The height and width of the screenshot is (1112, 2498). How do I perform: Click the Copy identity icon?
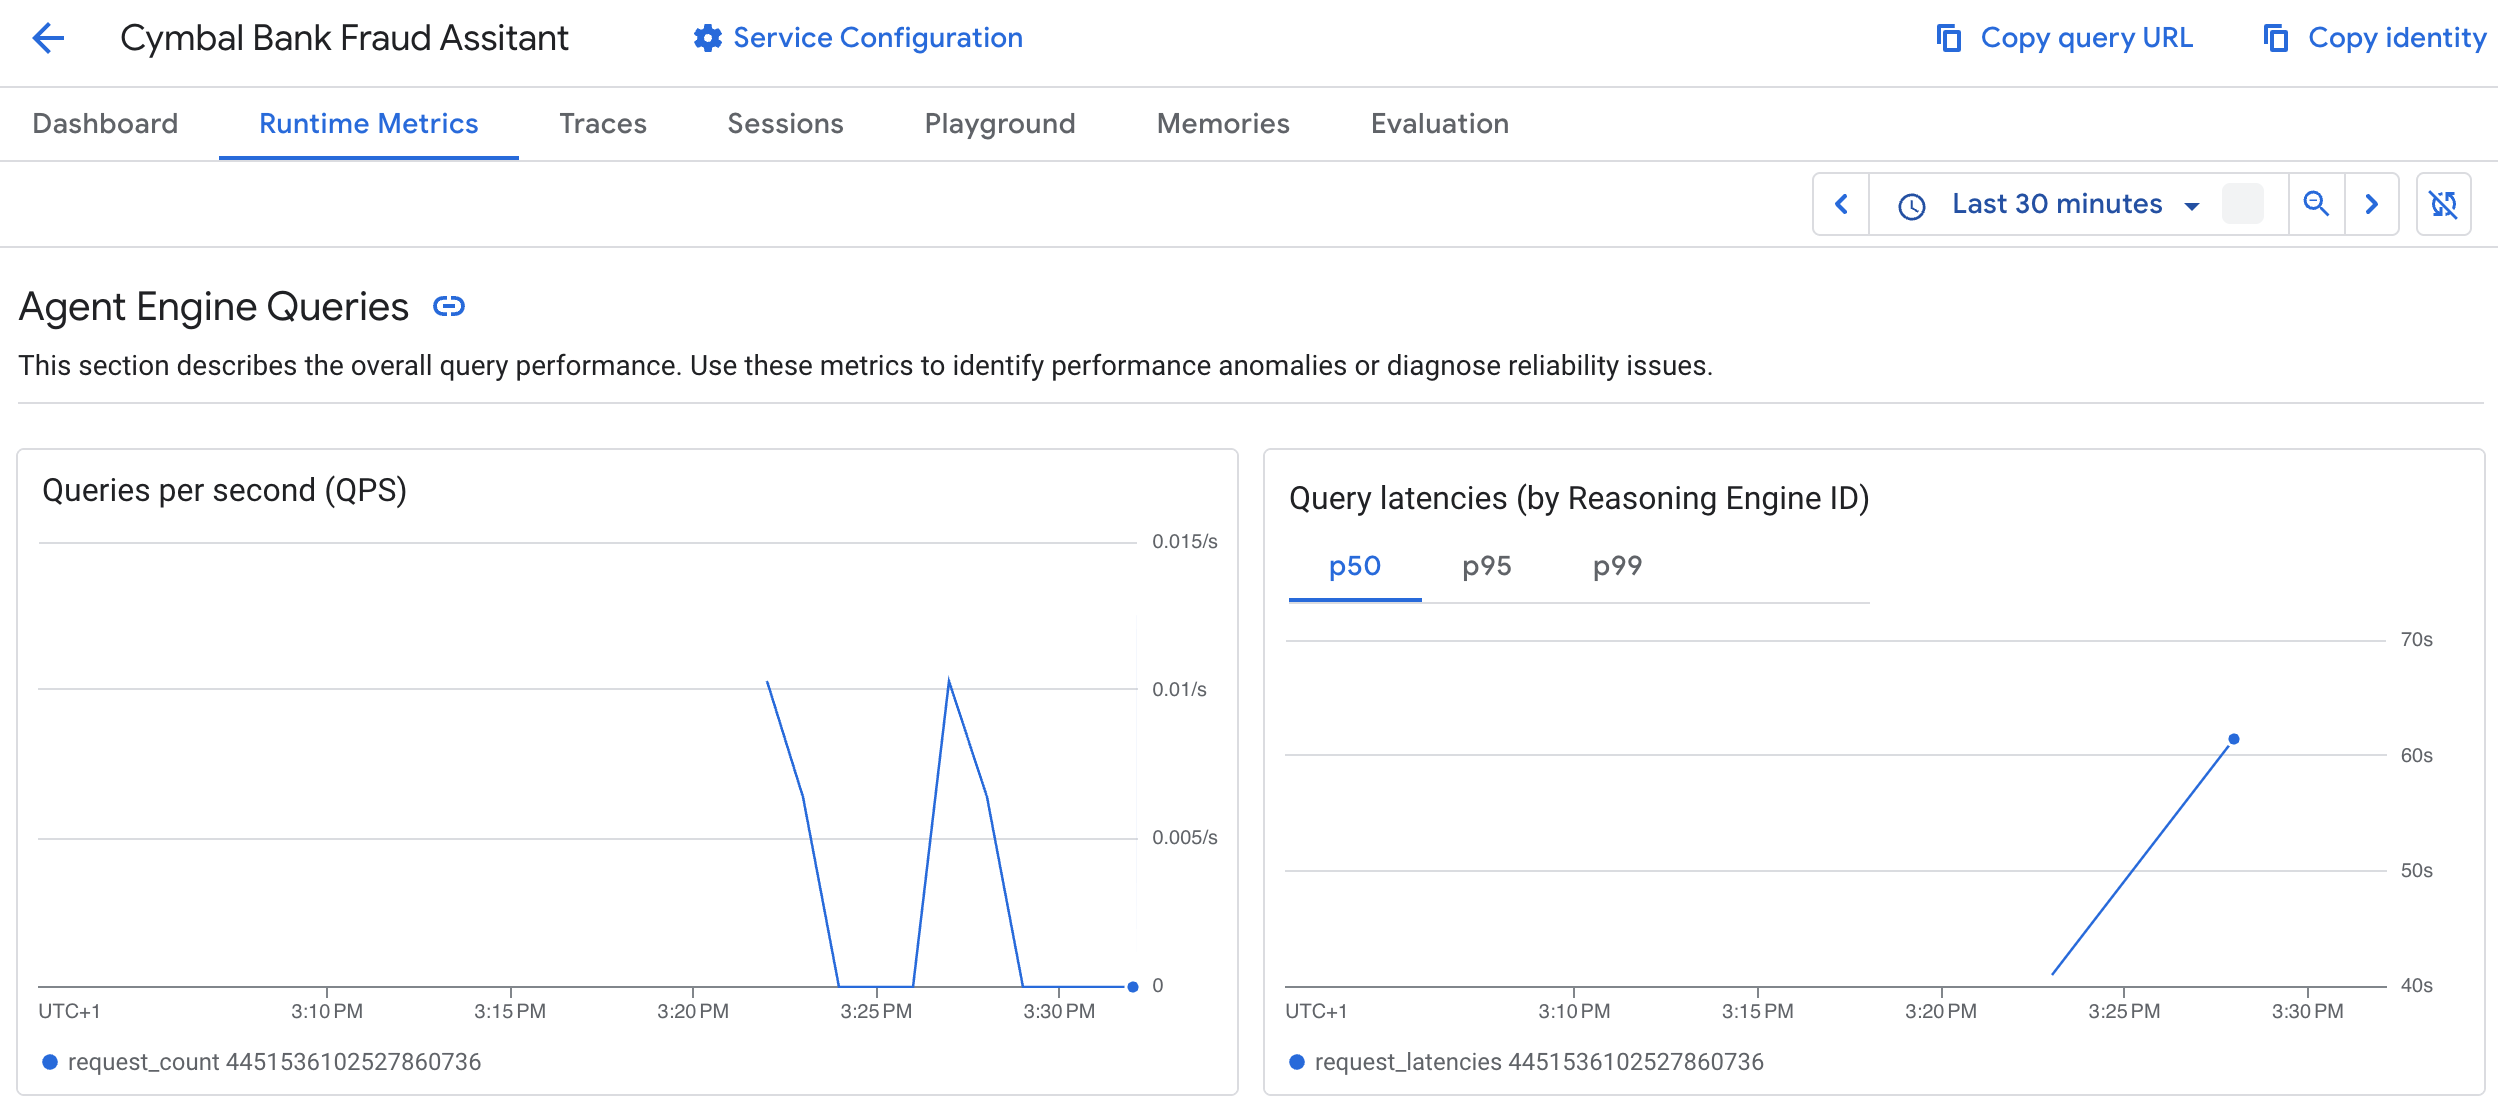(x=2275, y=39)
